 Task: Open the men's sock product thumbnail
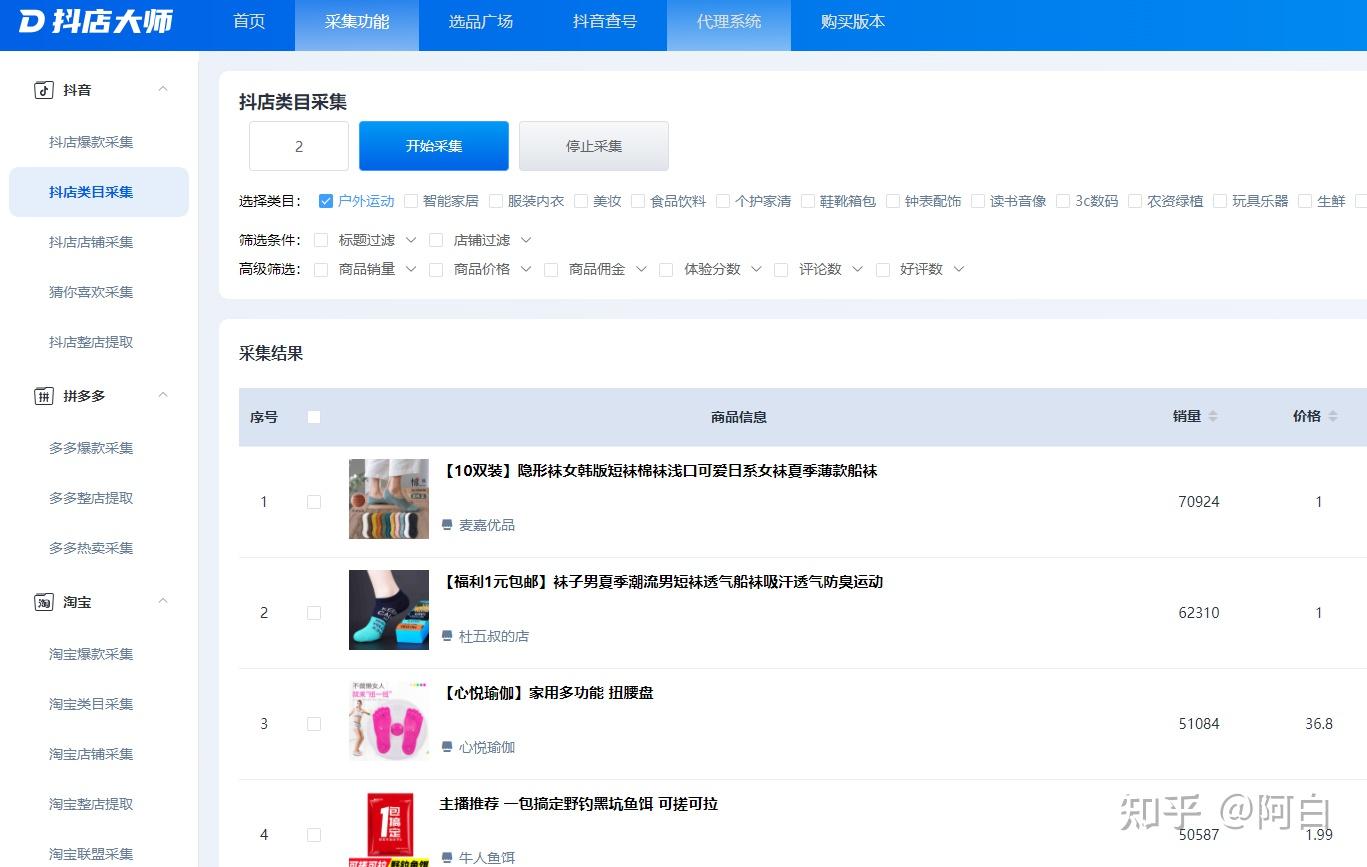tap(389, 610)
